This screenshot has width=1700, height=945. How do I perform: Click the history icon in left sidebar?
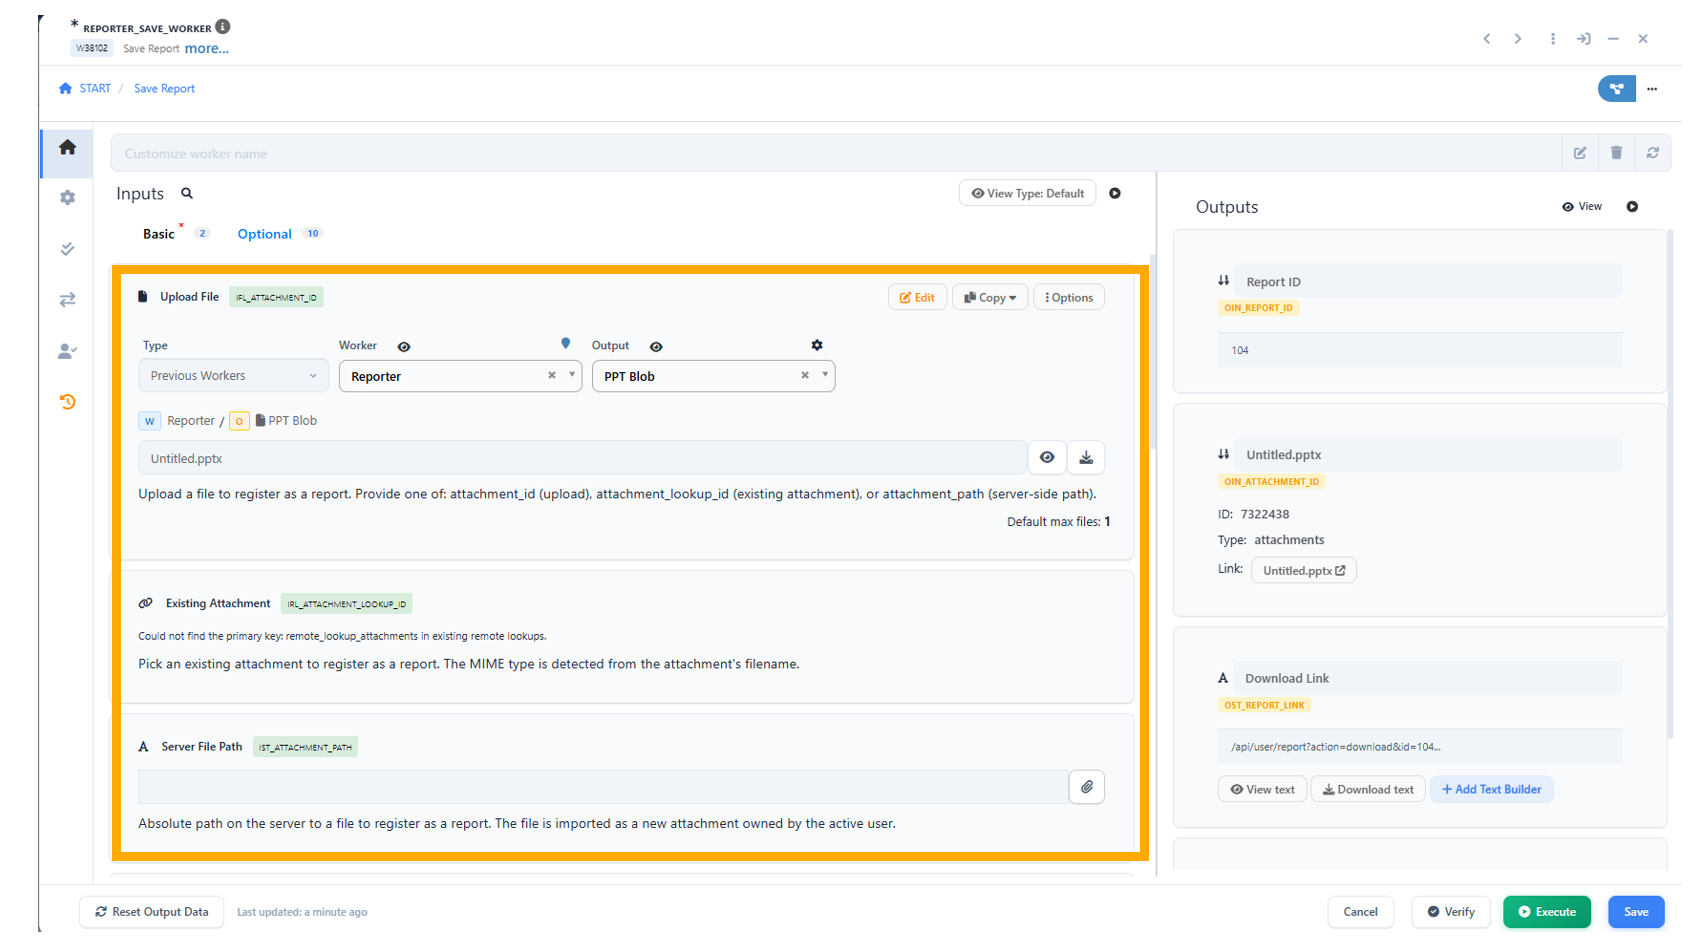[x=67, y=402]
